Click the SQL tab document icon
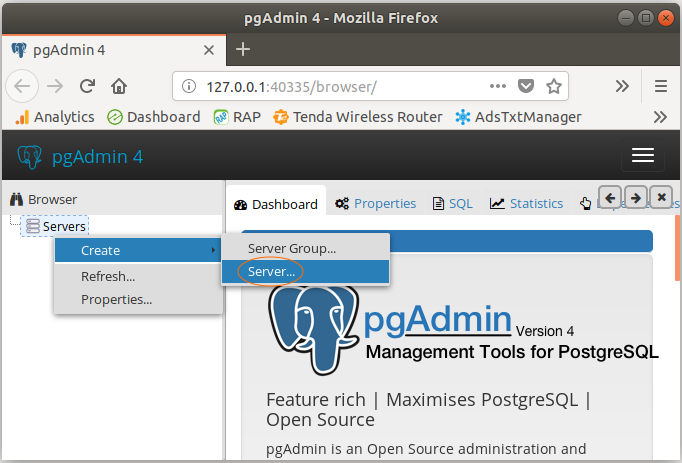Viewport: 682px width, 463px height. pos(438,203)
